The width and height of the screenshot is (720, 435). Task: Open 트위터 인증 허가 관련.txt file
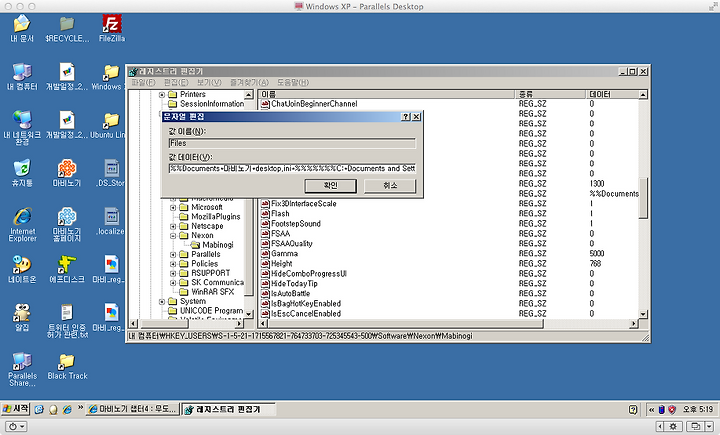pyautogui.click(x=67, y=321)
